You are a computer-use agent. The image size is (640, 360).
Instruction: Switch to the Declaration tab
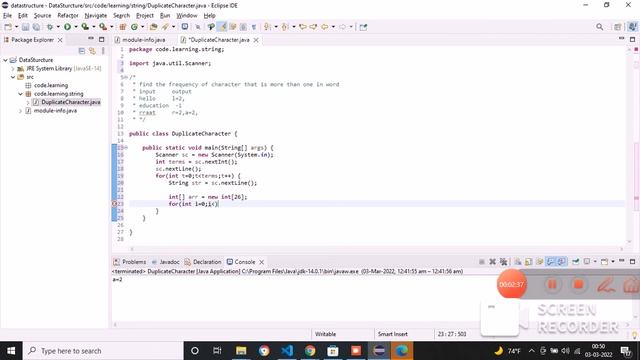pyautogui.click(x=203, y=262)
